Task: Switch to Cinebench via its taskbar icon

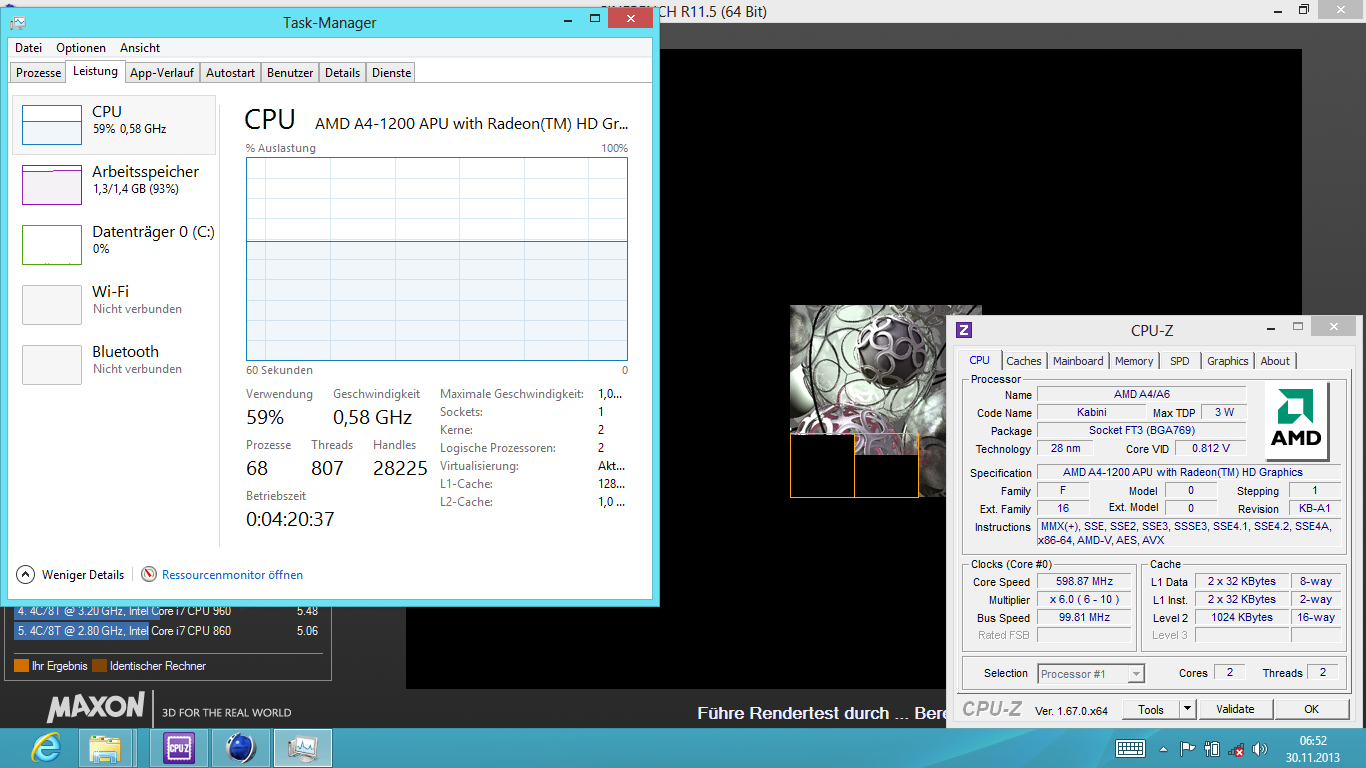Action: click(240, 748)
